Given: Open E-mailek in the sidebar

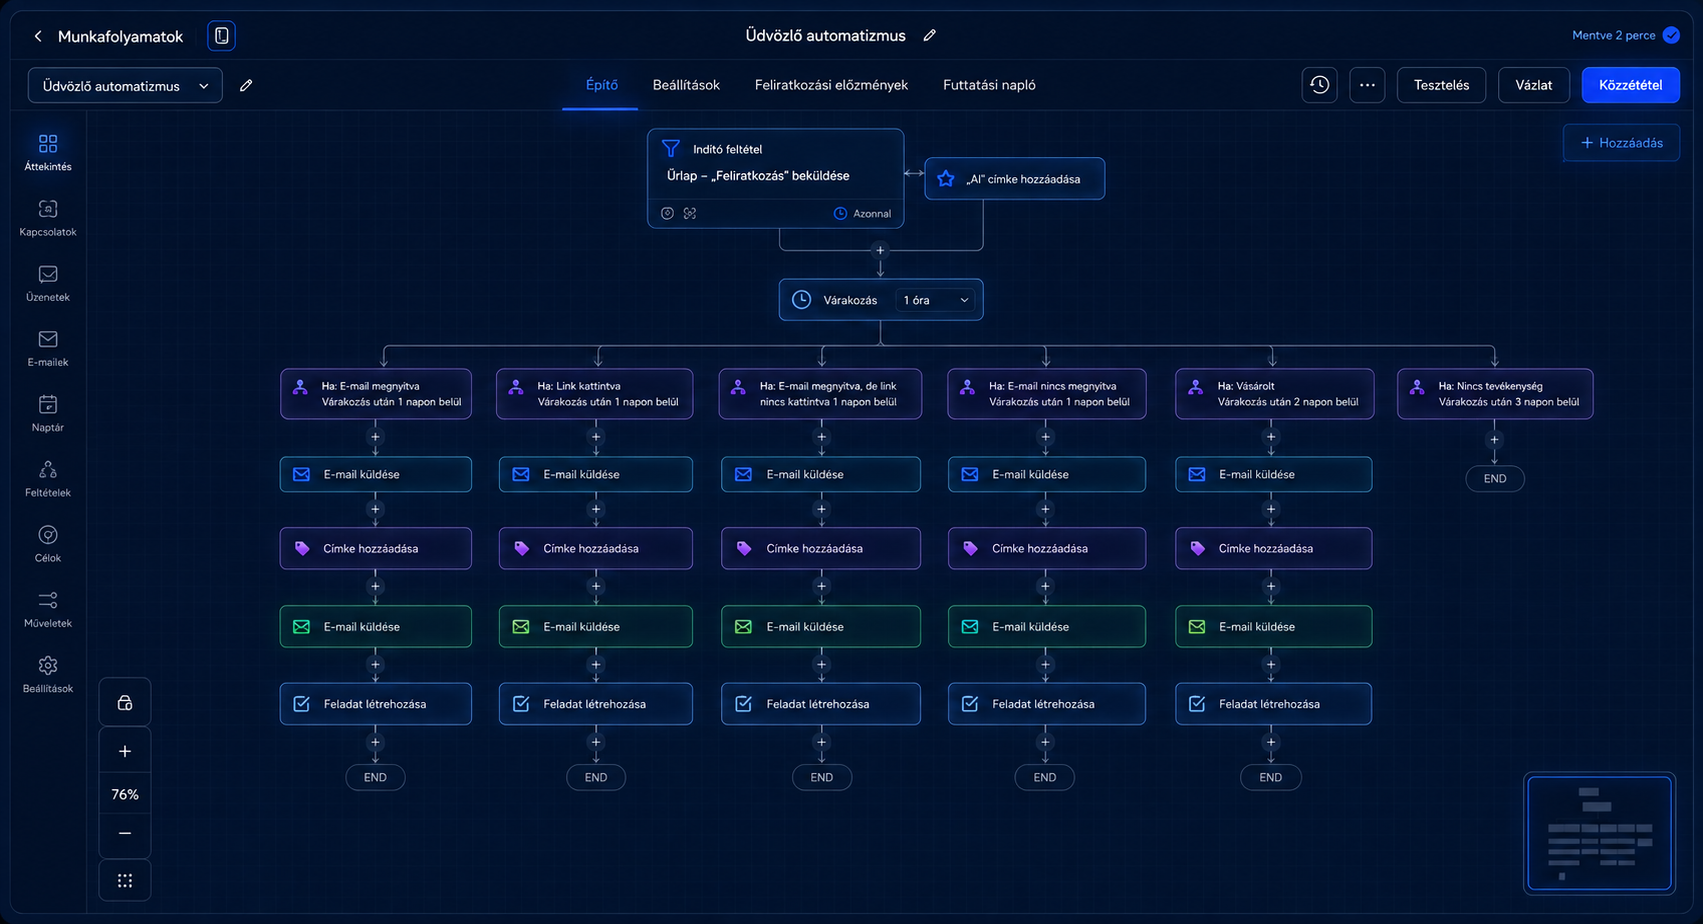Looking at the screenshot, I should 48,348.
